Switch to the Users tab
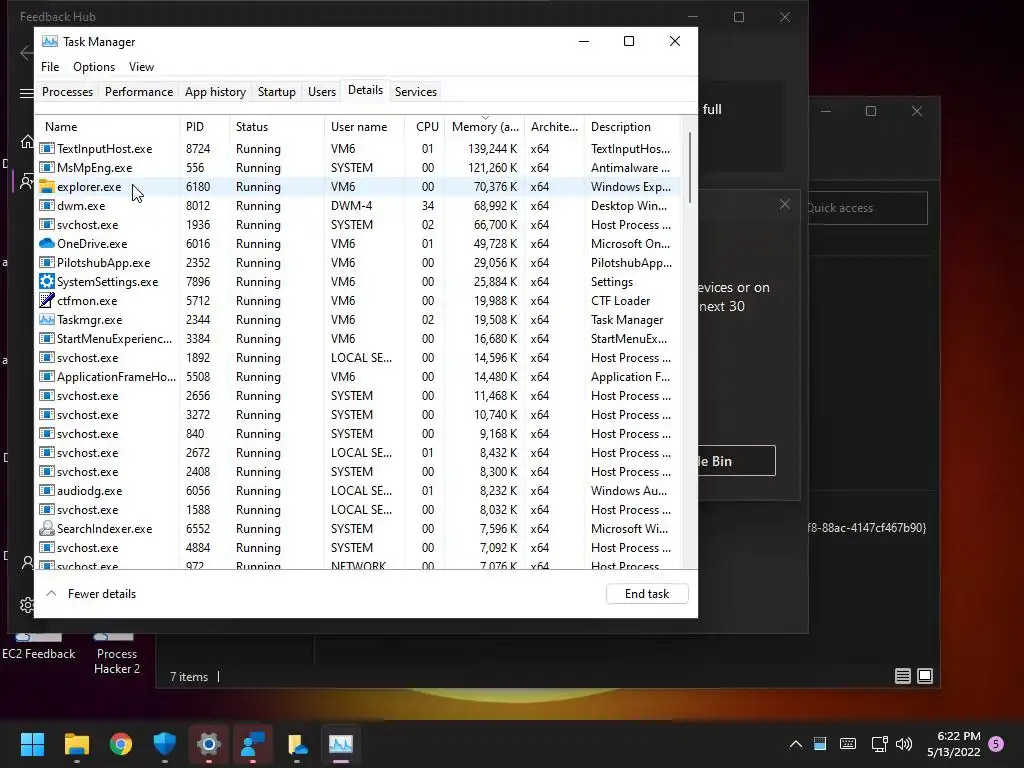 click(x=322, y=91)
